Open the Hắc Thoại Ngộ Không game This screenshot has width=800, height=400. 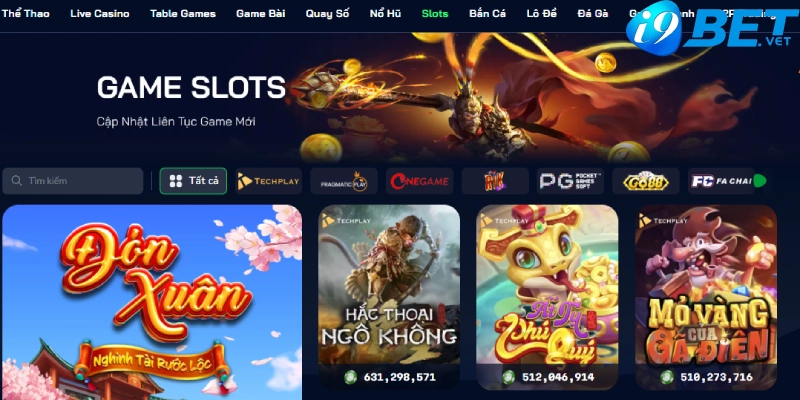pos(389,298)
